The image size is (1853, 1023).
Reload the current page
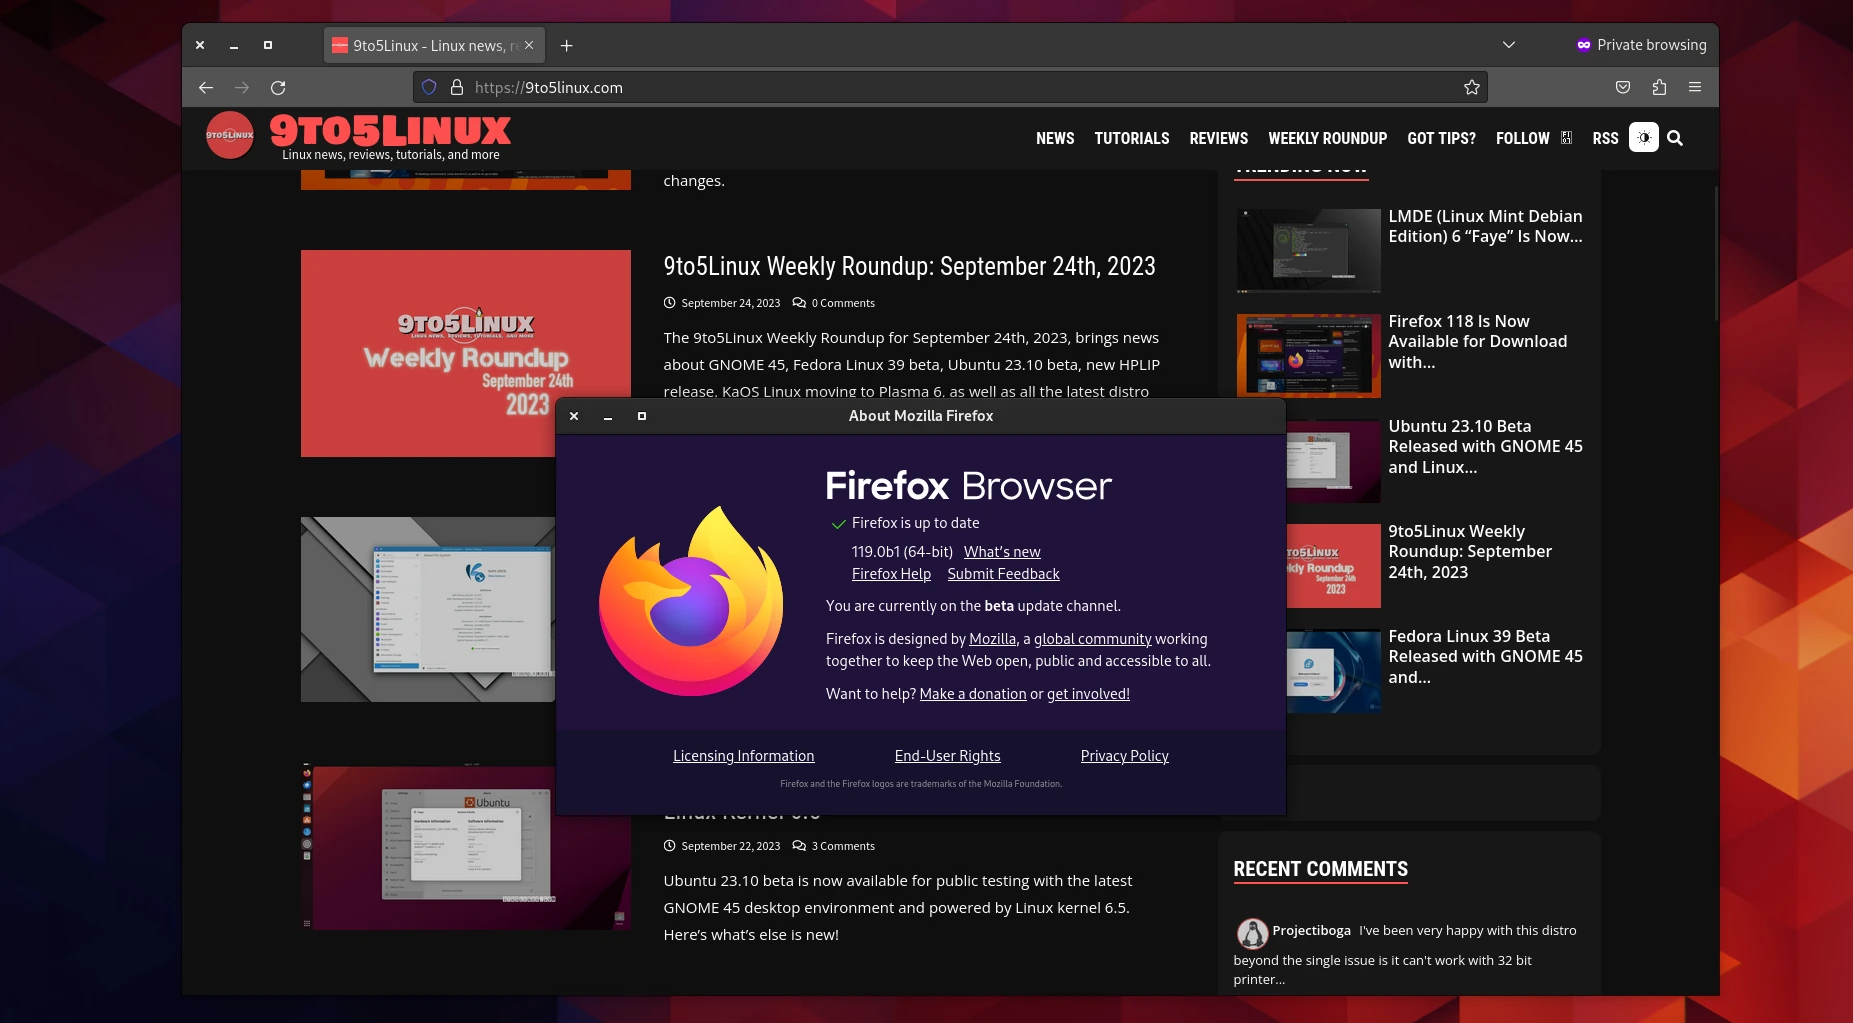pos(278,87)
